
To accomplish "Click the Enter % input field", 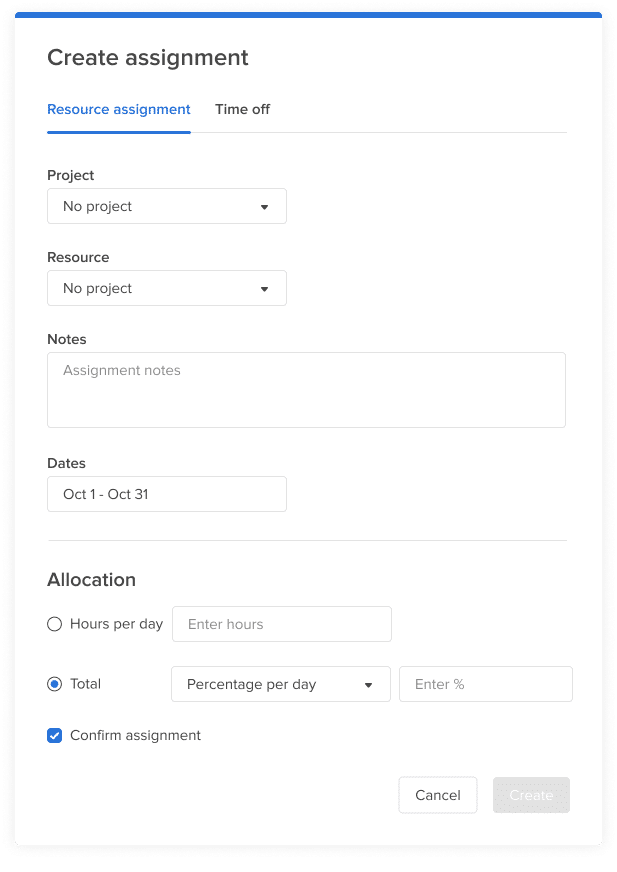I will coord(485,684).
